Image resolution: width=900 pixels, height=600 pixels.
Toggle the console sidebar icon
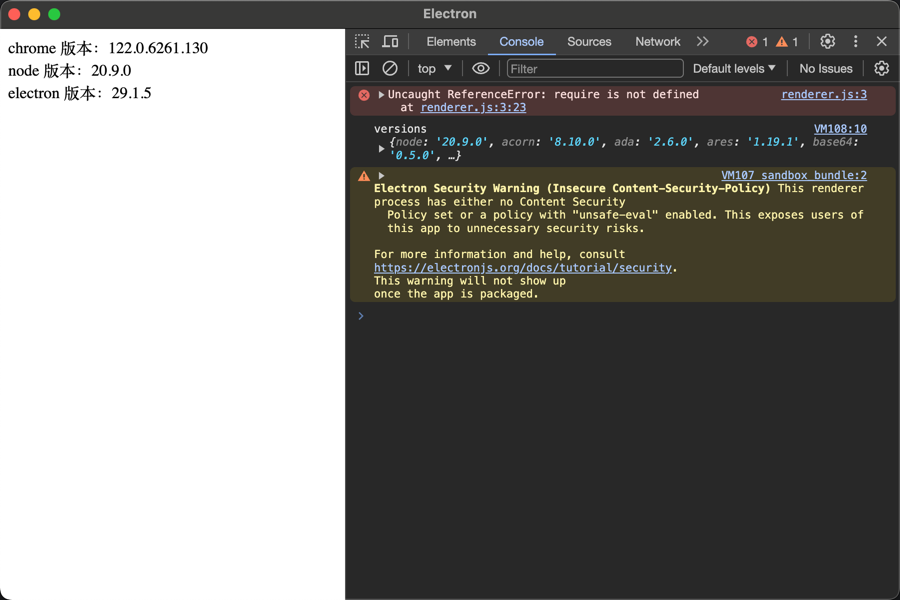pyautogui.click(x=362, y=68)
